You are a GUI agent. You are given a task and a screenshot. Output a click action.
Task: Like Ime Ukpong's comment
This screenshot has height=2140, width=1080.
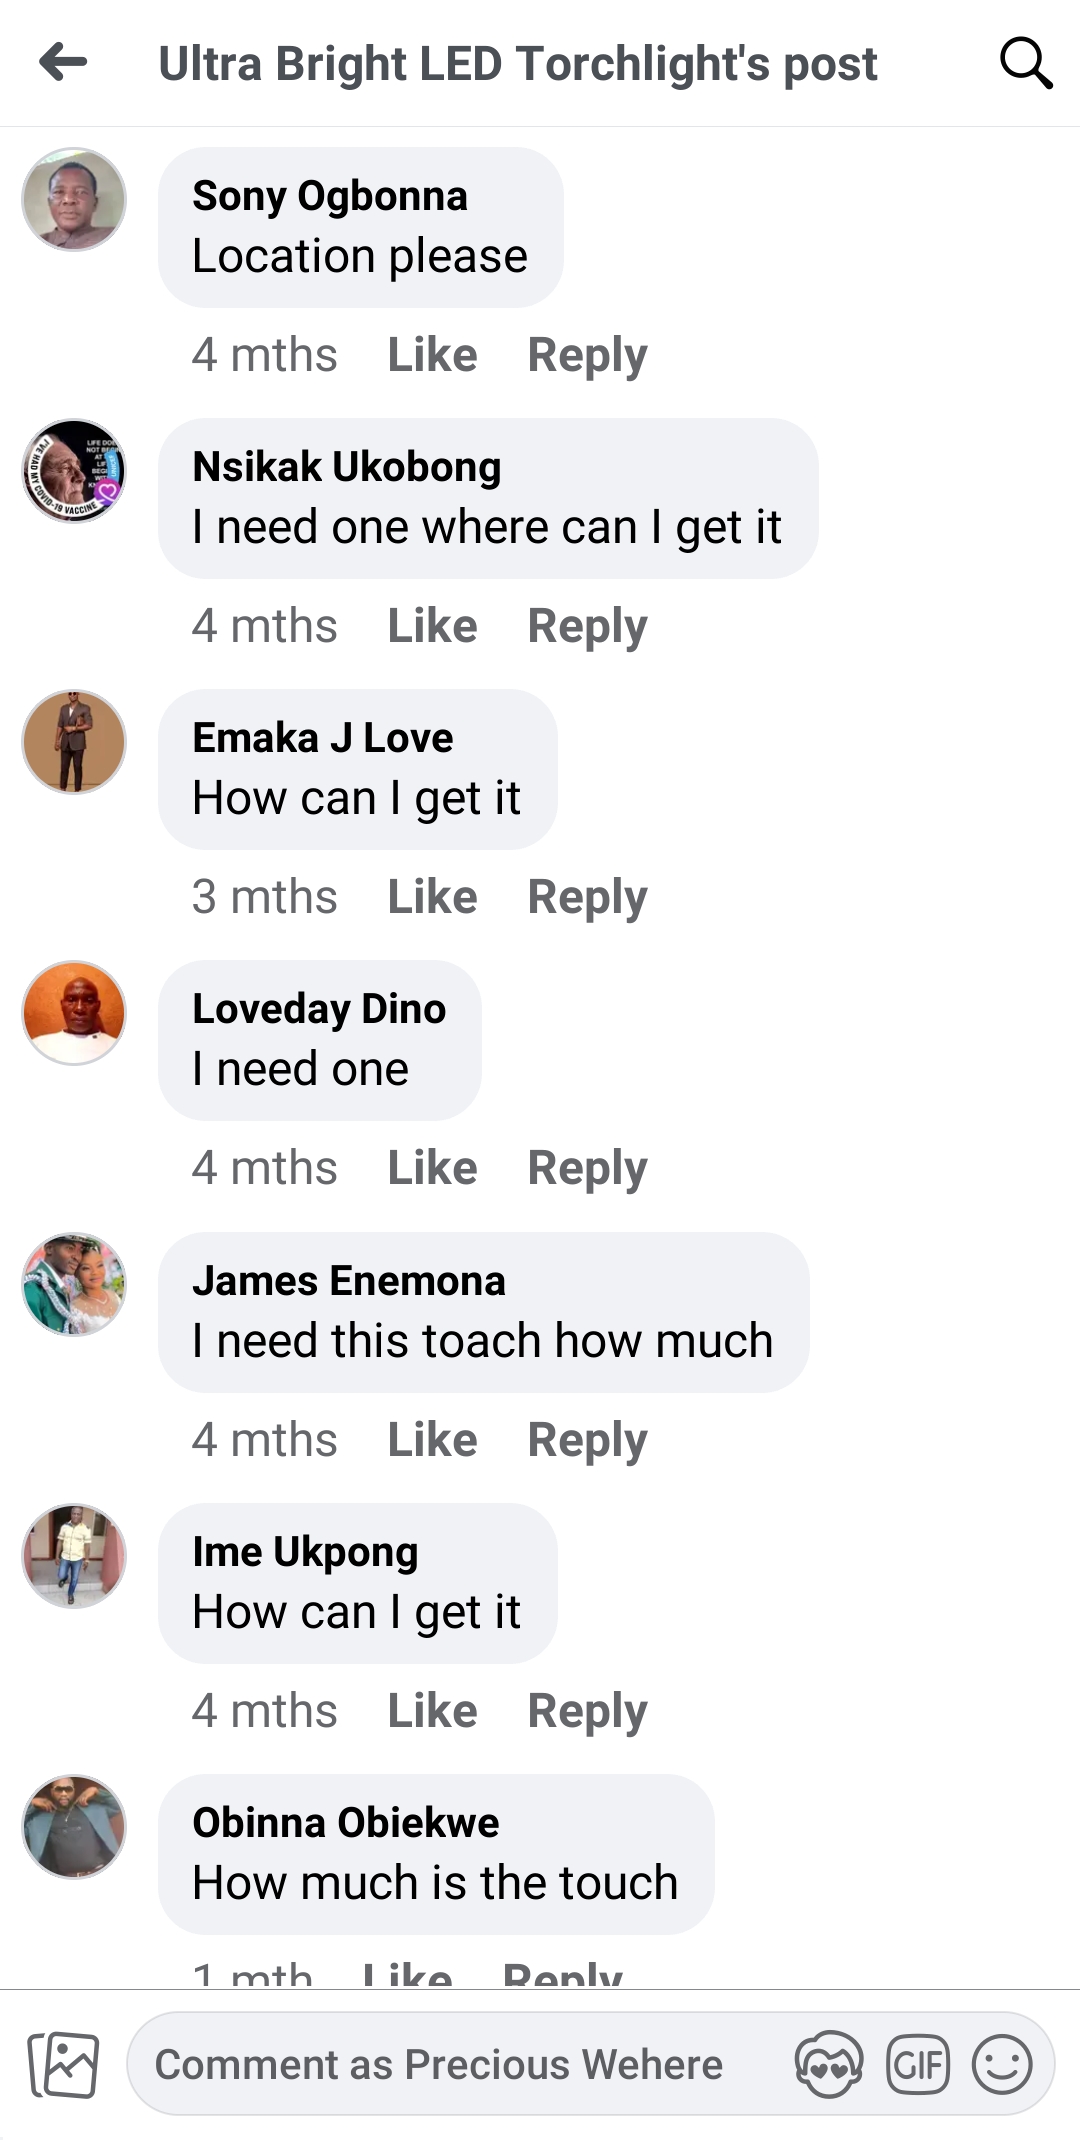(432, 1711)
